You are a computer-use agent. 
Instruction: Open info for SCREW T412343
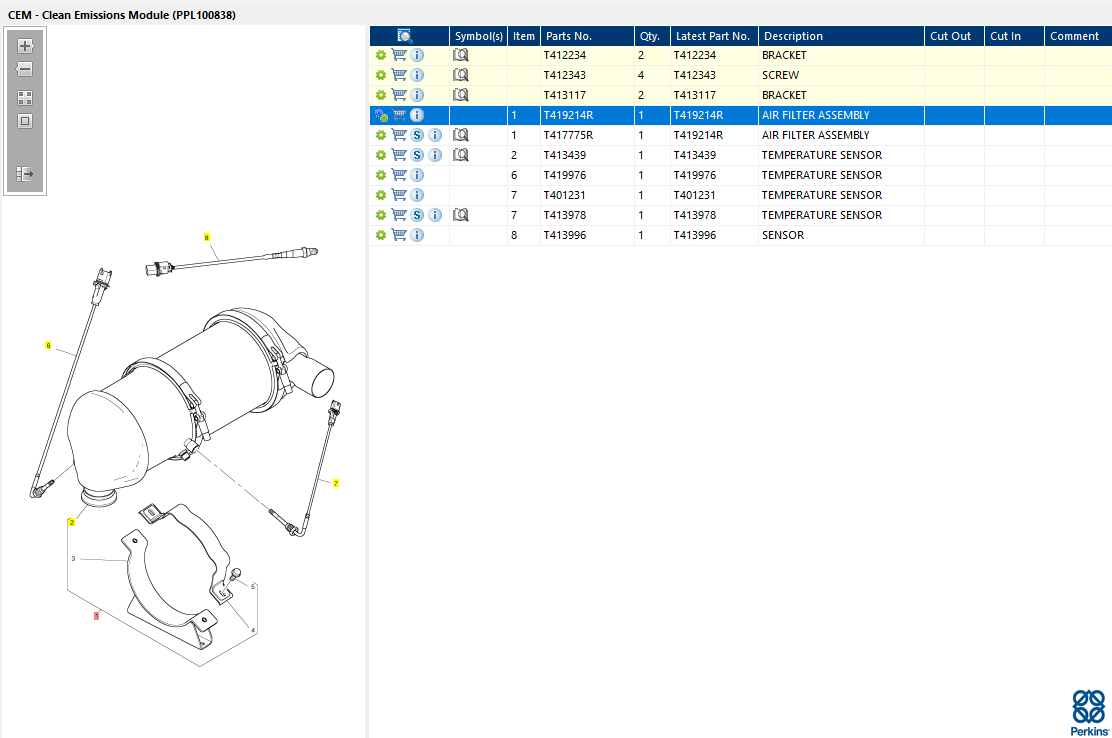(x=417, y=75)
